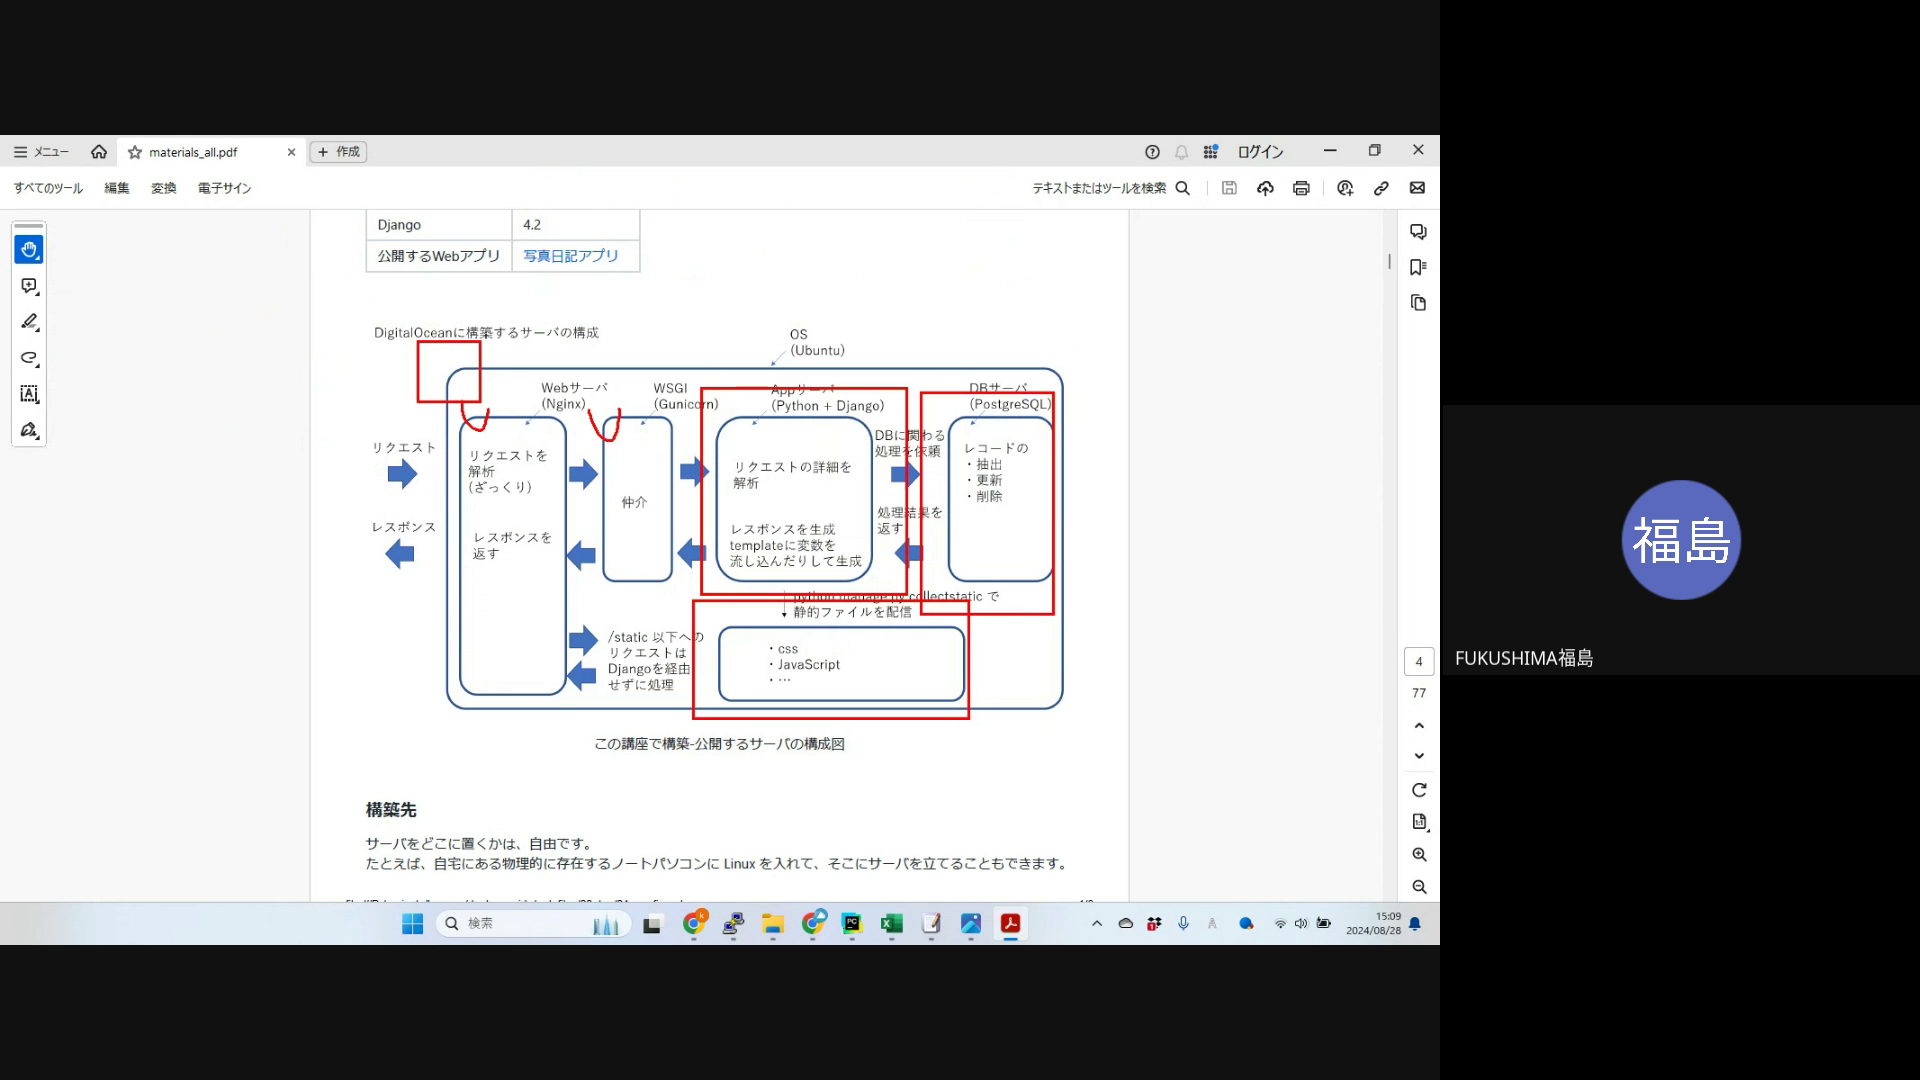Open the 編集 menu tab

(117, 188)
